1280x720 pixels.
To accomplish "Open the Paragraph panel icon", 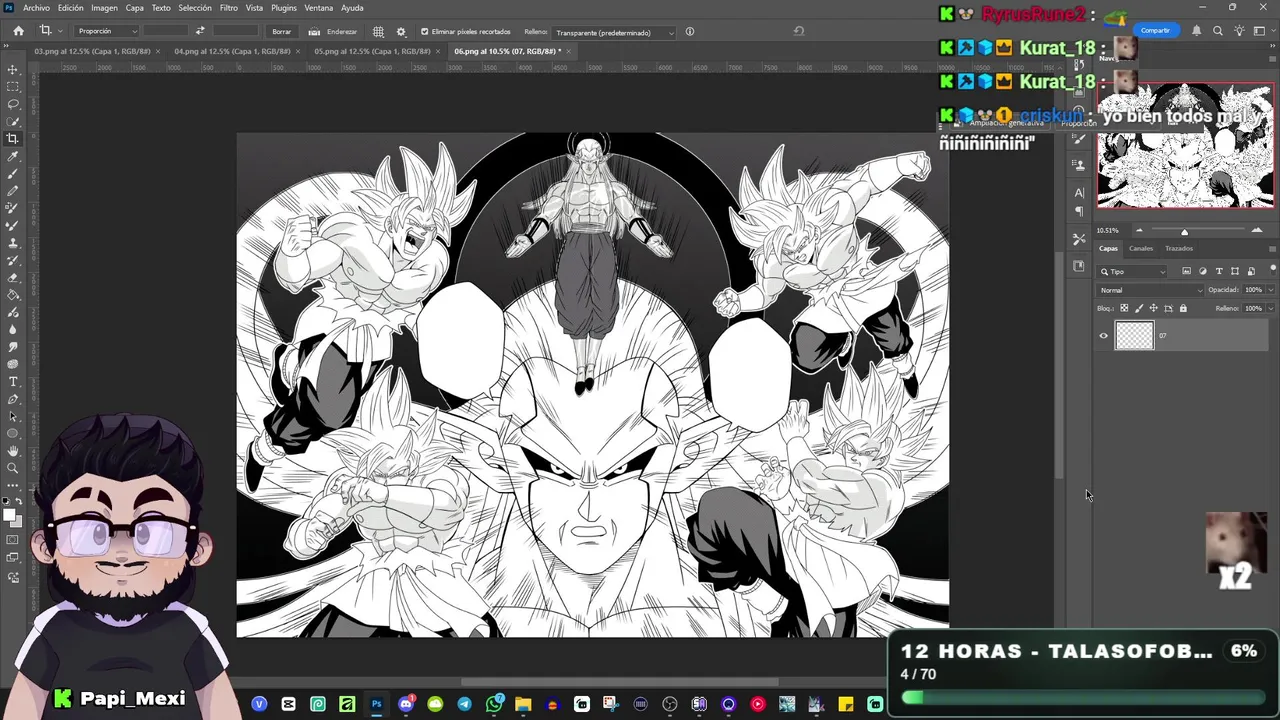I will (x=1079, y=211).
